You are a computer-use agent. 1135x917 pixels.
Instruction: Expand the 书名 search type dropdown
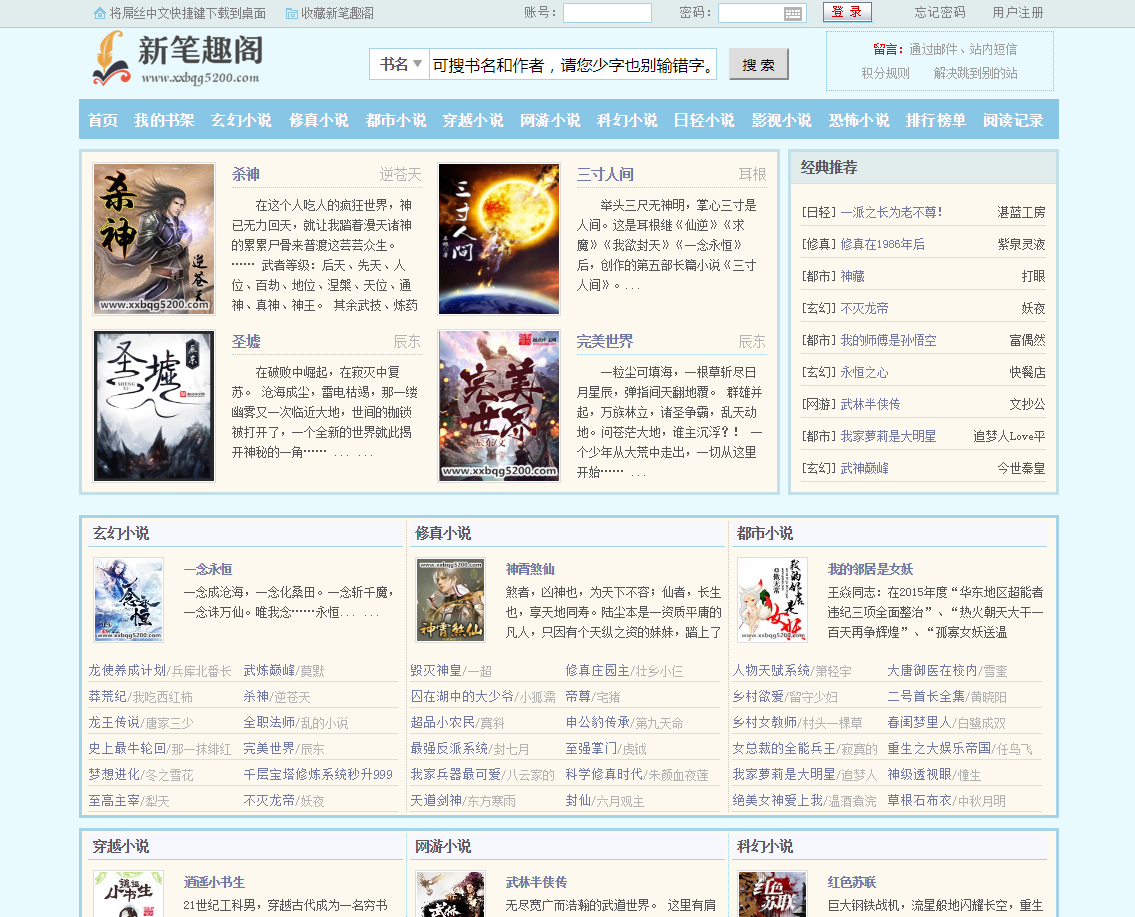coord(400,64)
